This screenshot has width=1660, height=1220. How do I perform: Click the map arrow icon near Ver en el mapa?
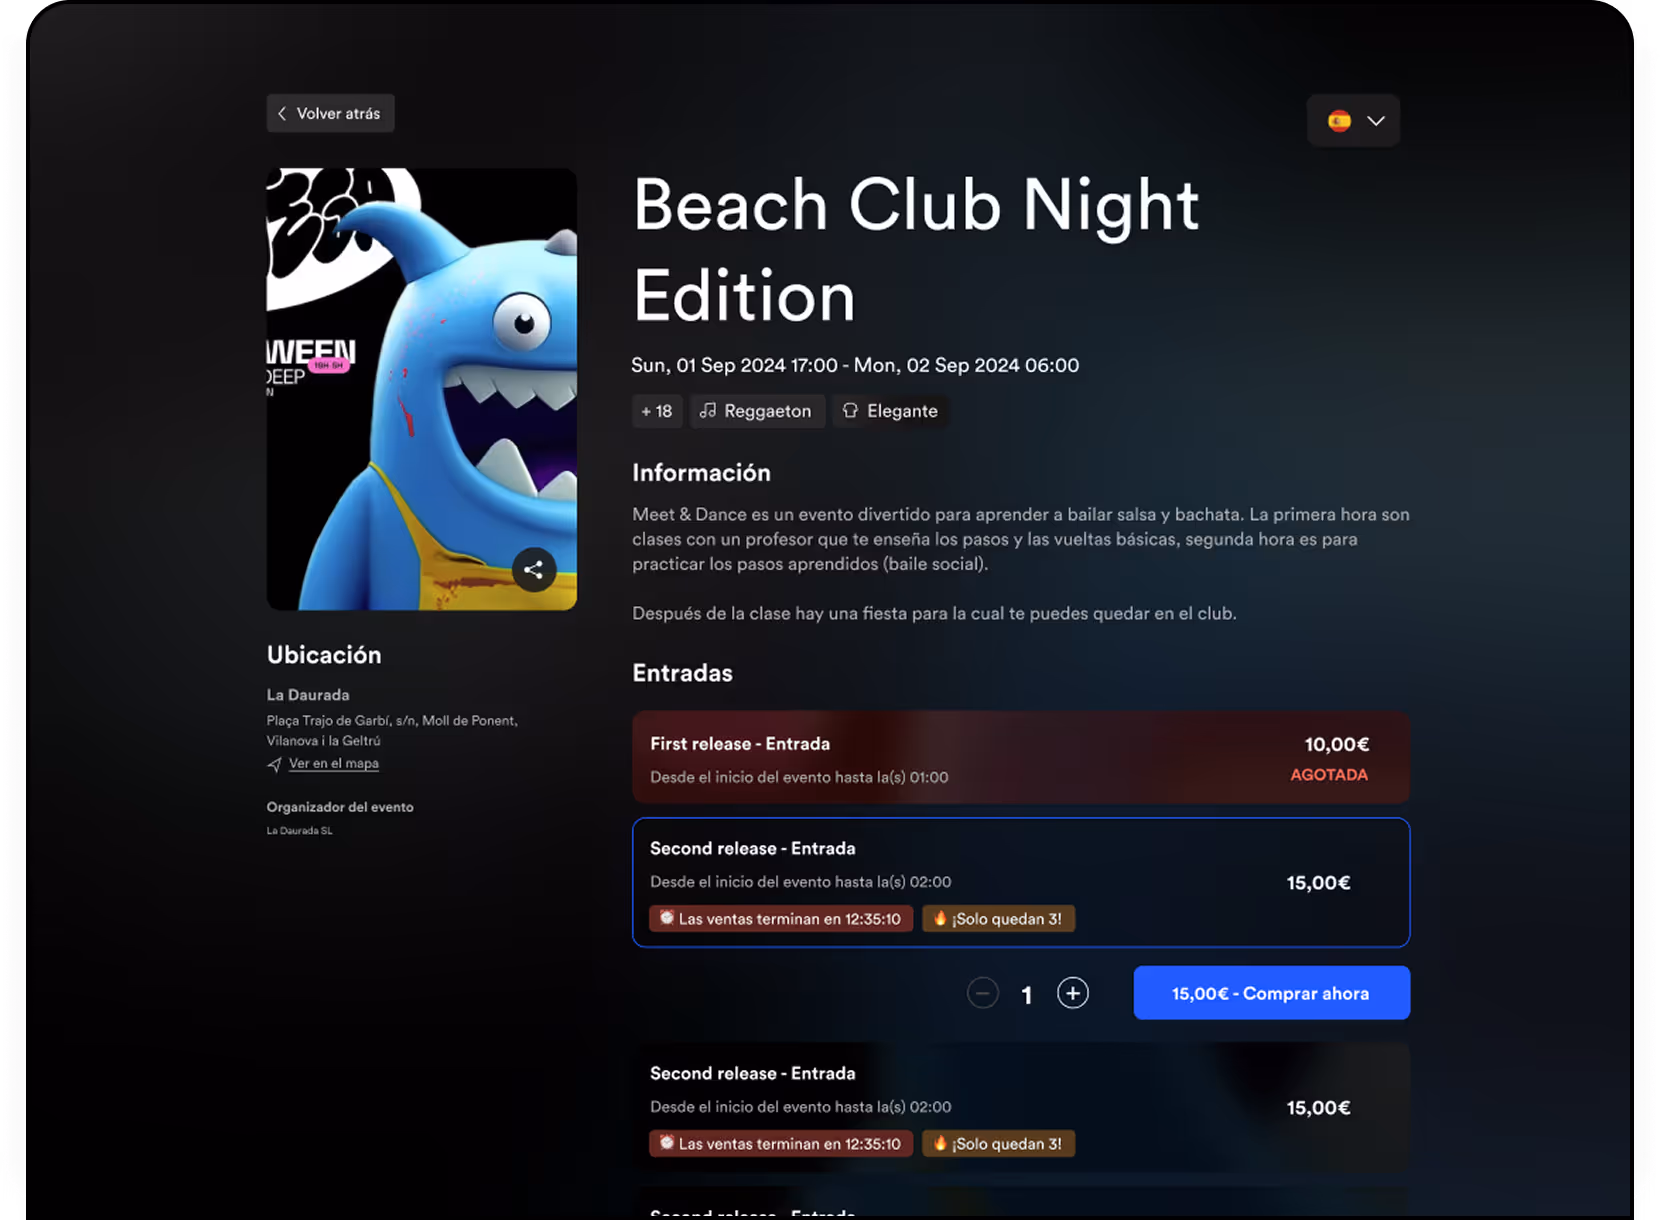(274, 765)
